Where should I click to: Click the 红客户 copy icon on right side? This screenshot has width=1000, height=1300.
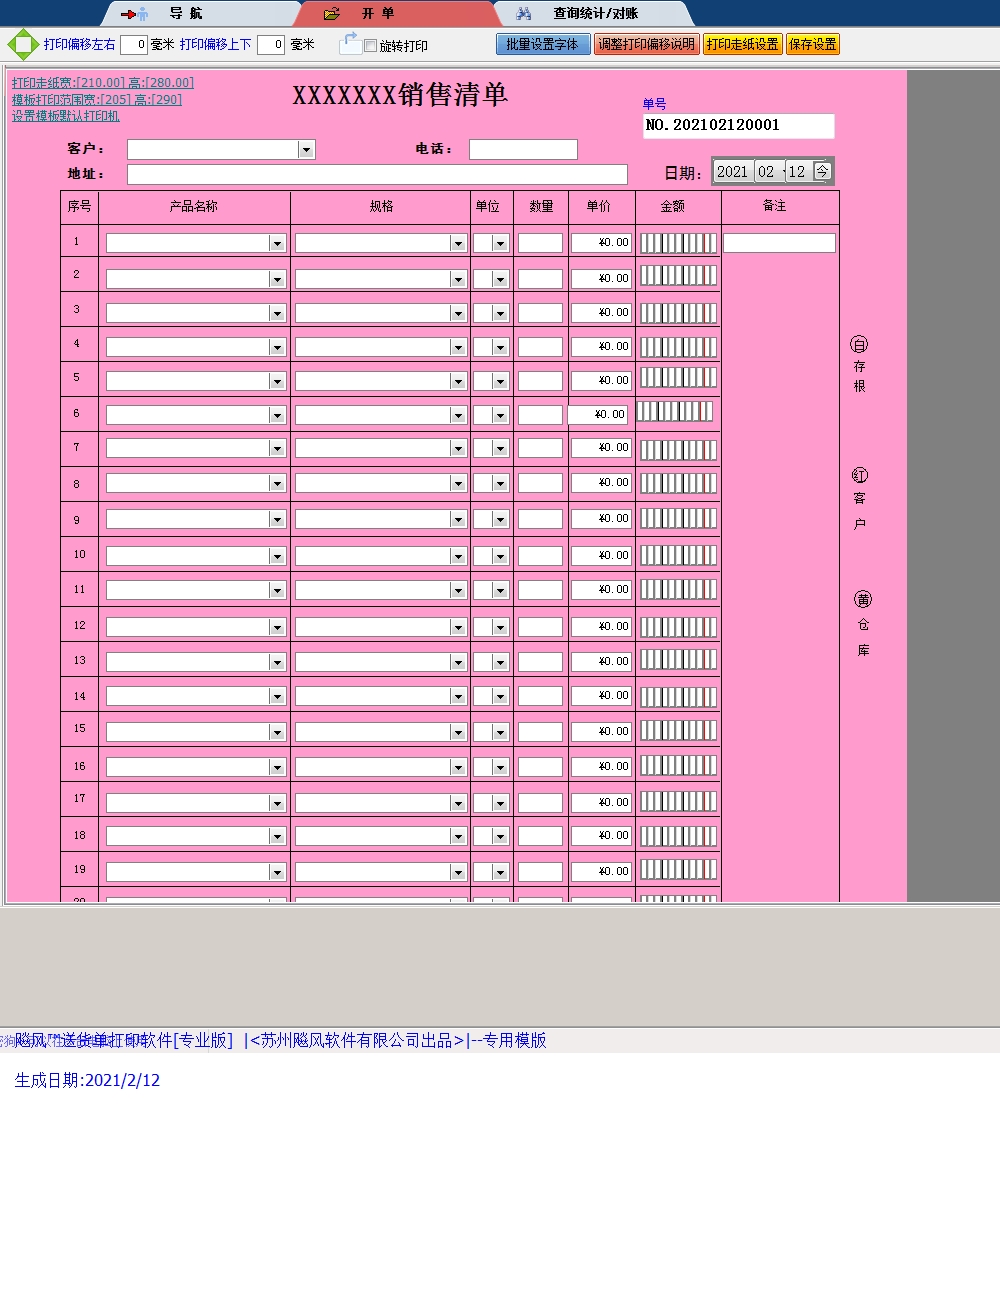click(x=859, y=474)
